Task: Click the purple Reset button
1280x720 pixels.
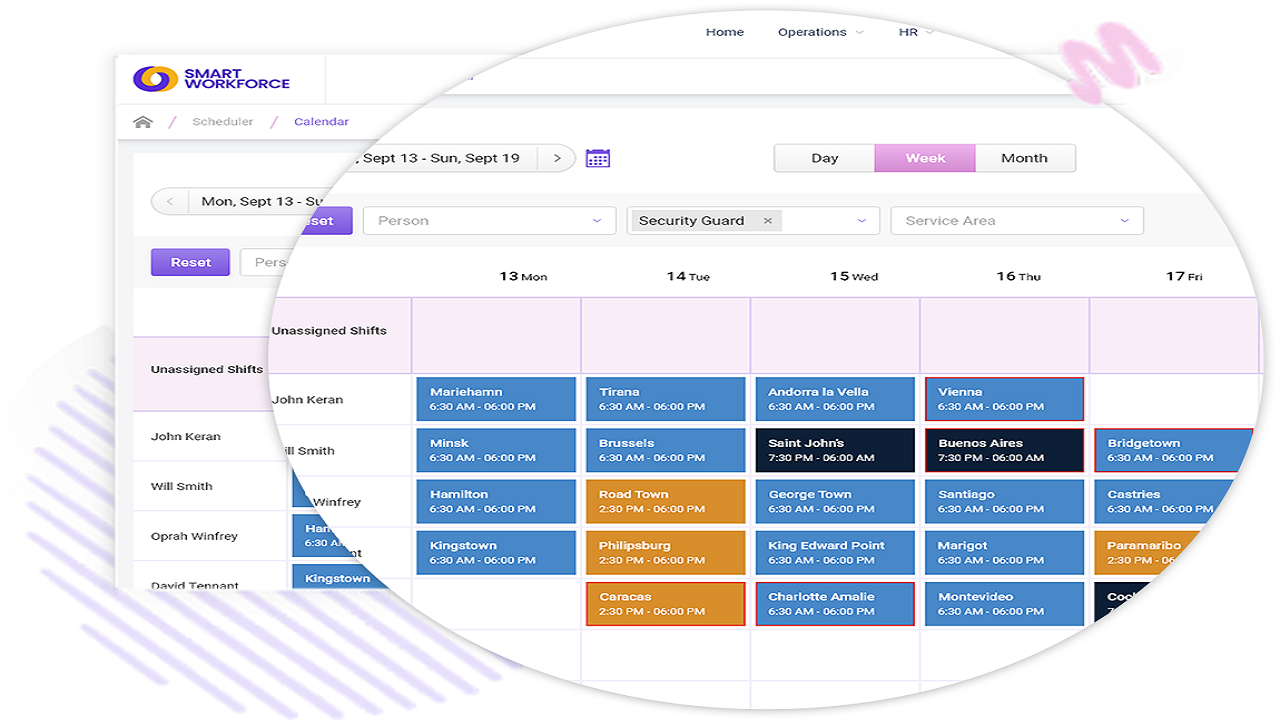Action: (190, 262)
